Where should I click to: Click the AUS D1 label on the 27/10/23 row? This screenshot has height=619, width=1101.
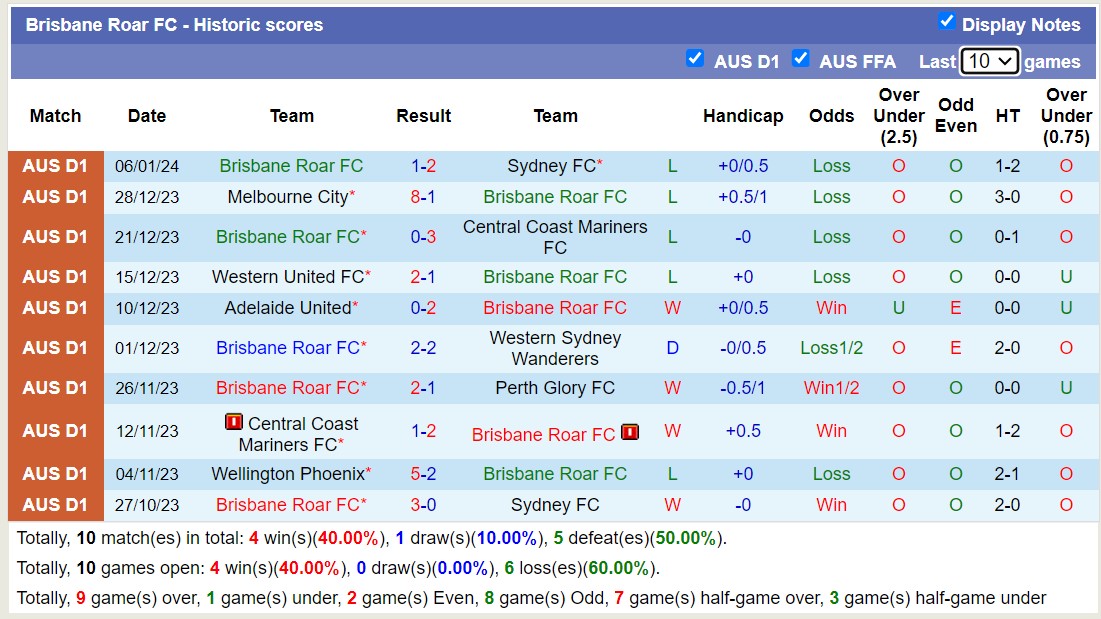[55, 505]
